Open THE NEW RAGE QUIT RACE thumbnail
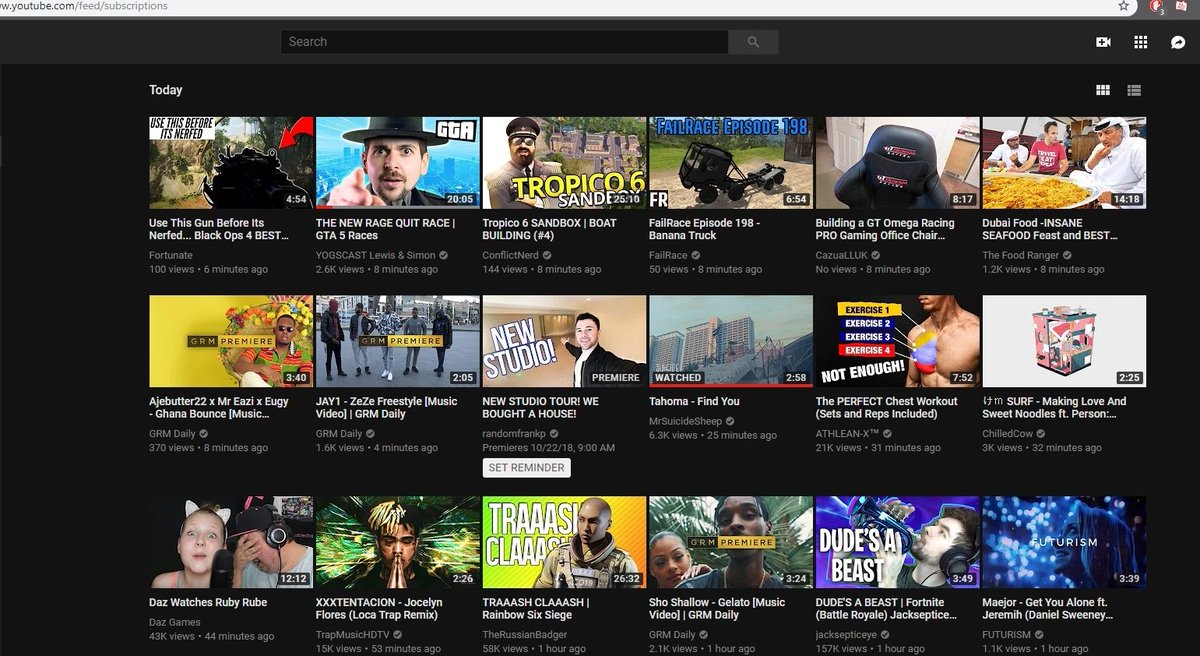 [x=397, y=163]
